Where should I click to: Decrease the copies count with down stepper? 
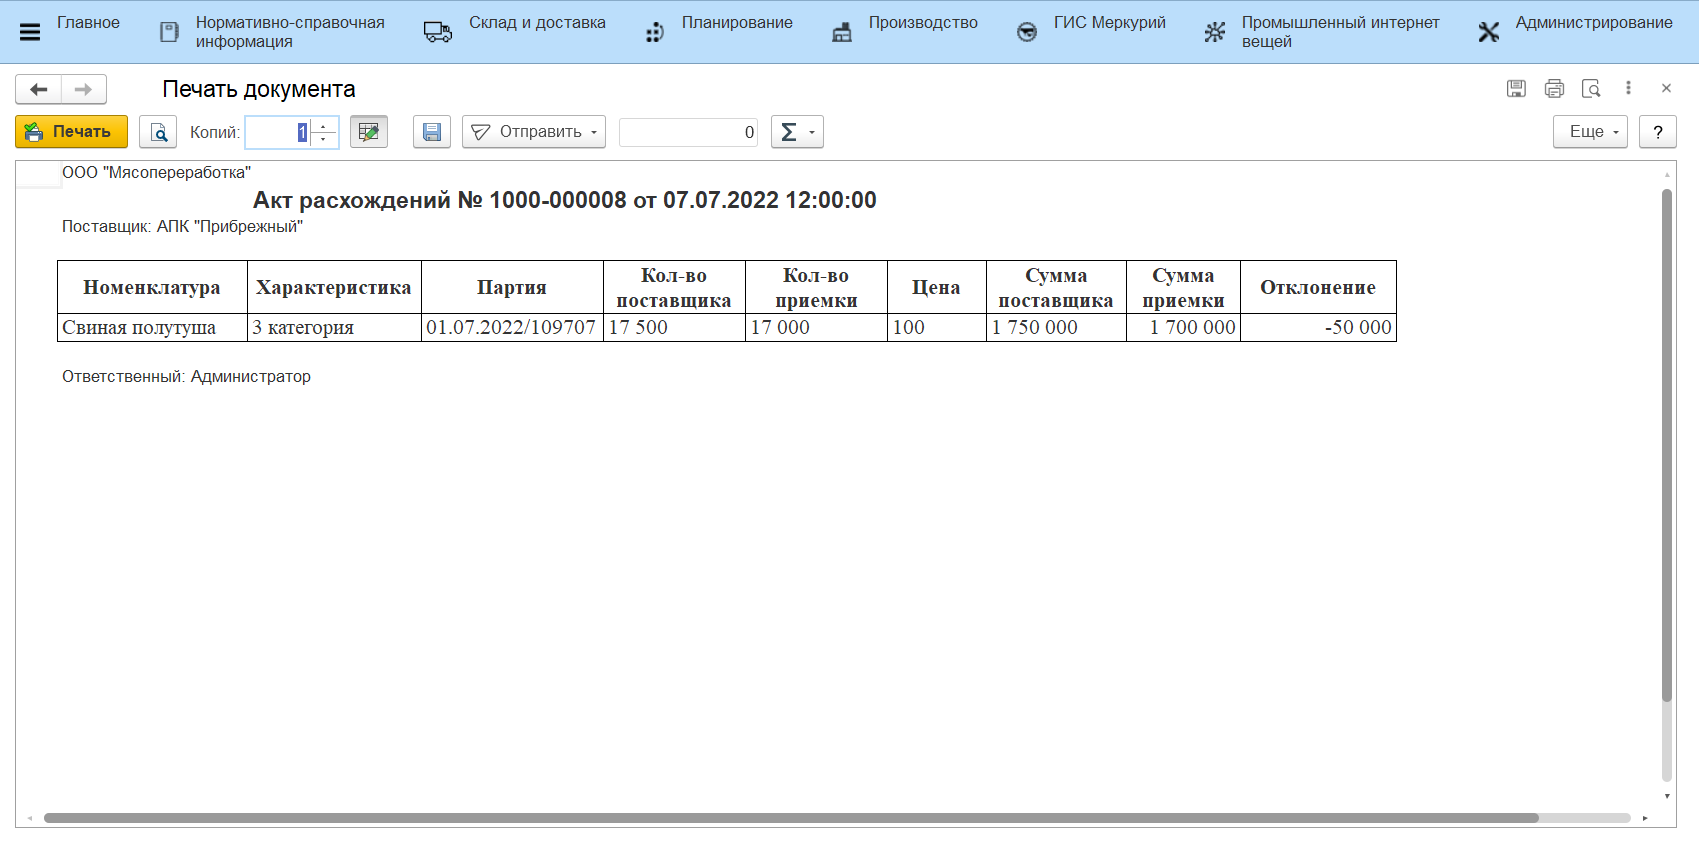324,139
